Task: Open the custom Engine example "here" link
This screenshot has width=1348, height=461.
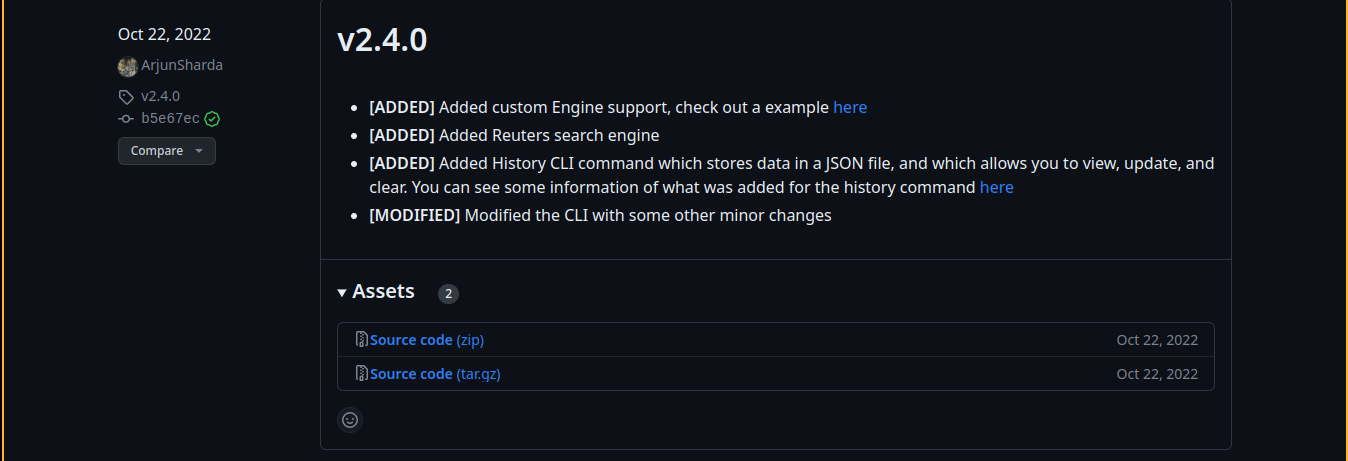Action: click(850, 107)
